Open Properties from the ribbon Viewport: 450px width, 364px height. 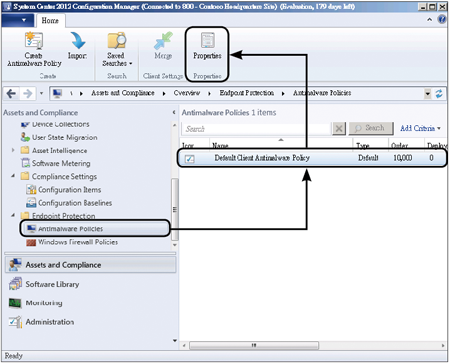click(x=207, y=46)
